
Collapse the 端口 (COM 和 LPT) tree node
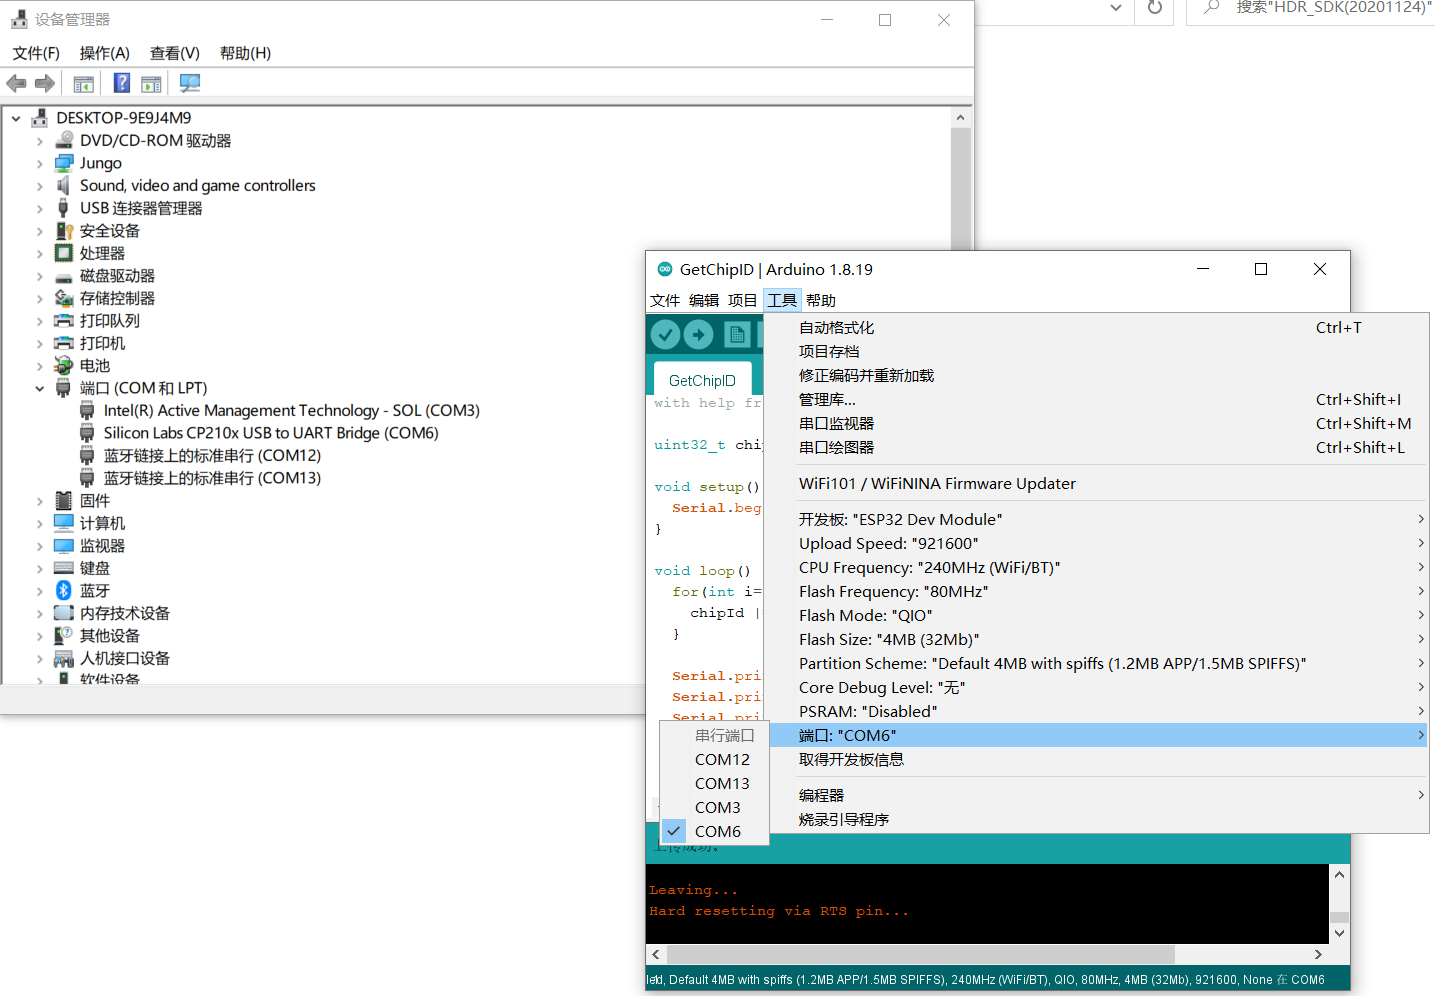coord(40,388)
